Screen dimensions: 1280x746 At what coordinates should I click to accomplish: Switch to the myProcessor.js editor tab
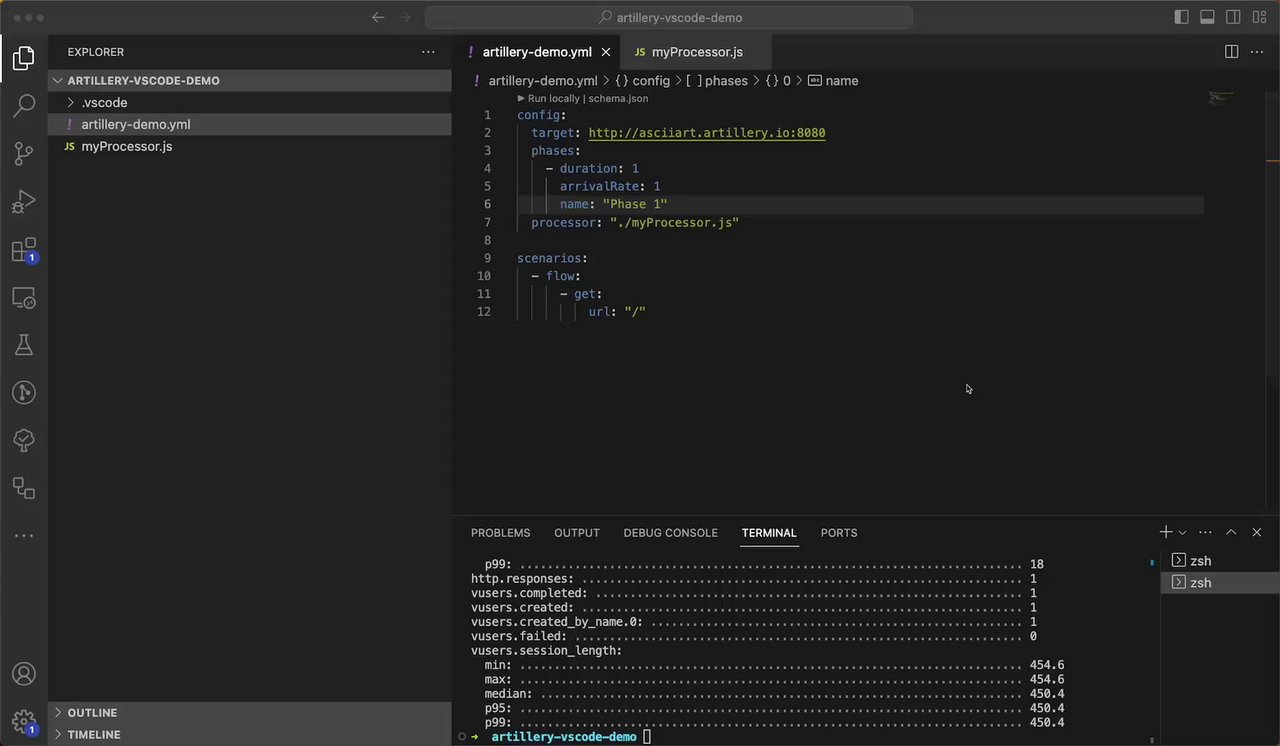696,52
